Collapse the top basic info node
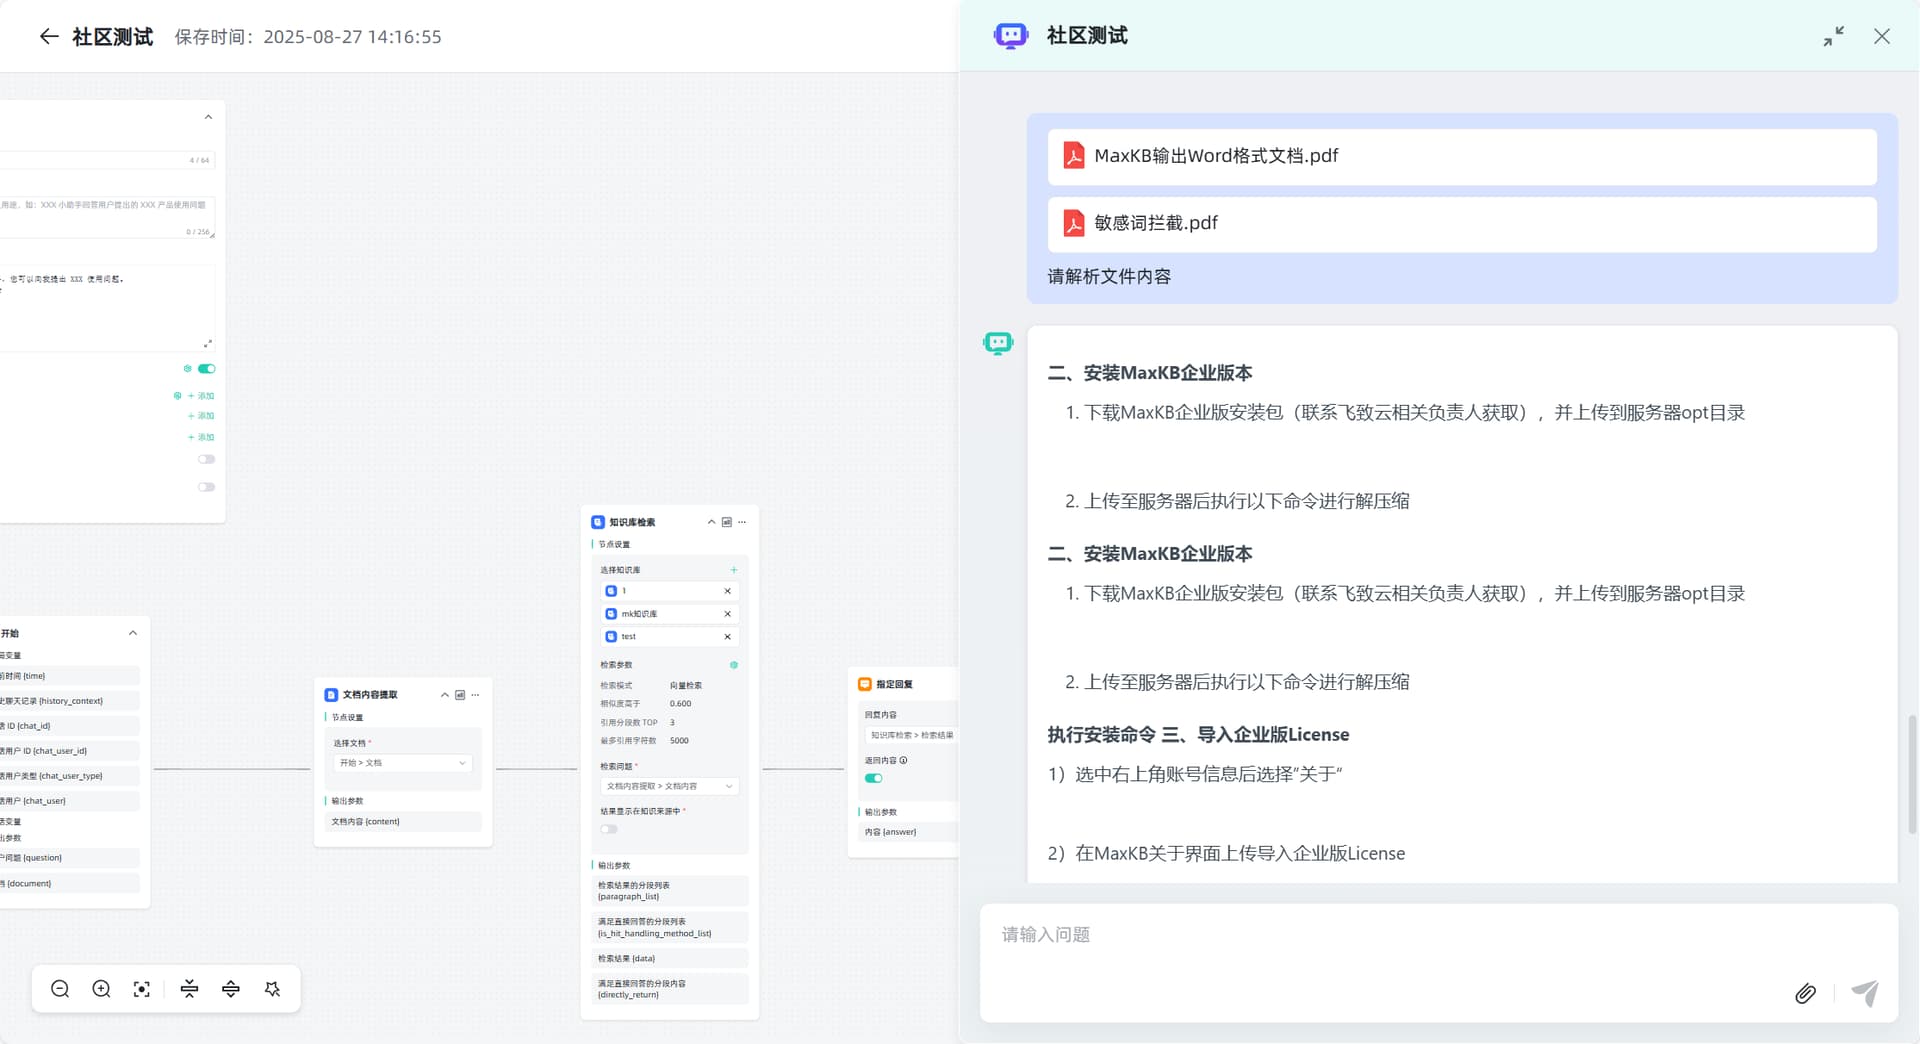 208,117
